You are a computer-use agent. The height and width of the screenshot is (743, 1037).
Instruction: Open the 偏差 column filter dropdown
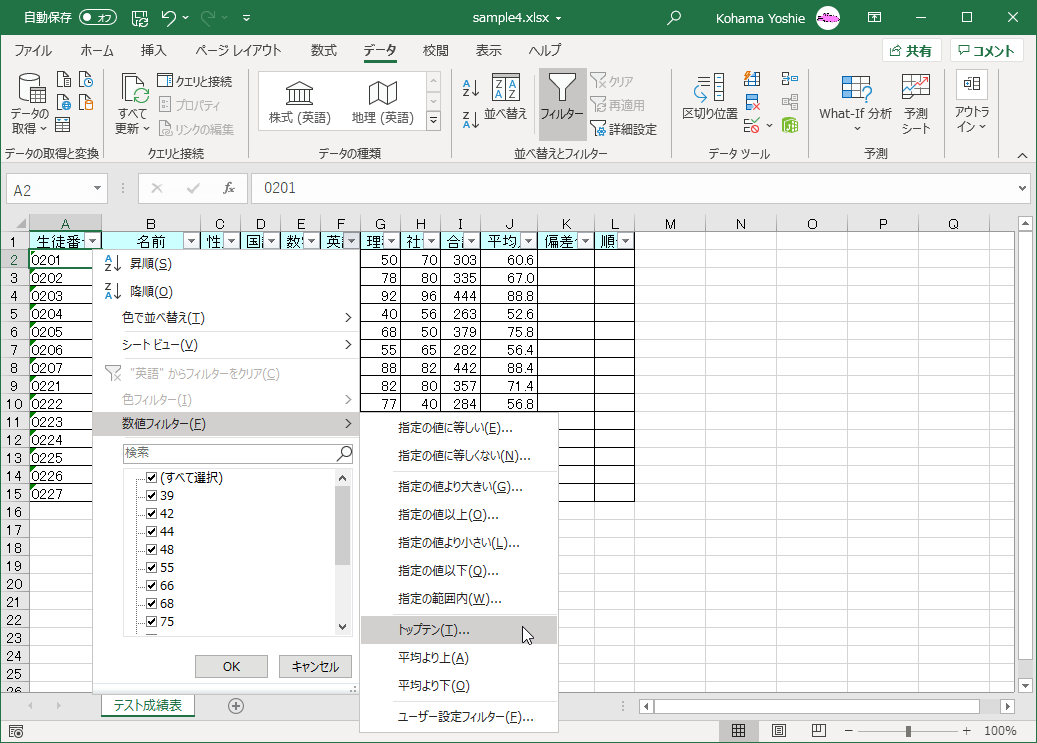585,241
